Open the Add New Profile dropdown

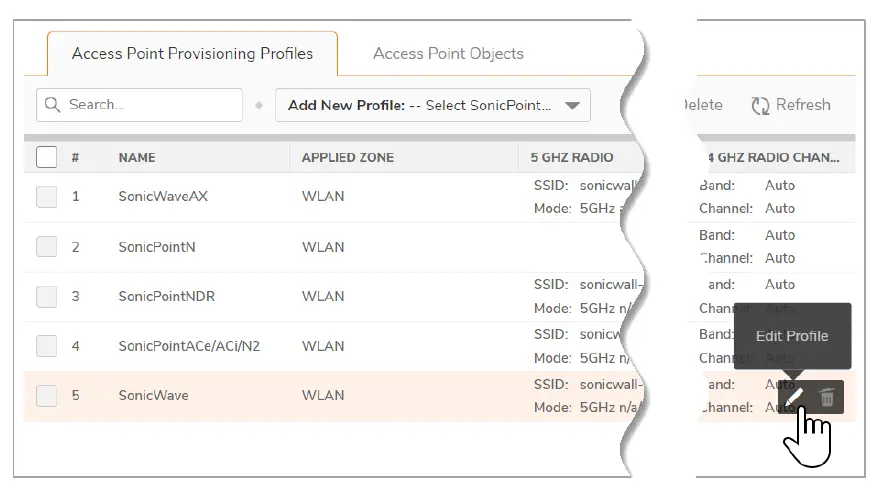click(433, 105)
